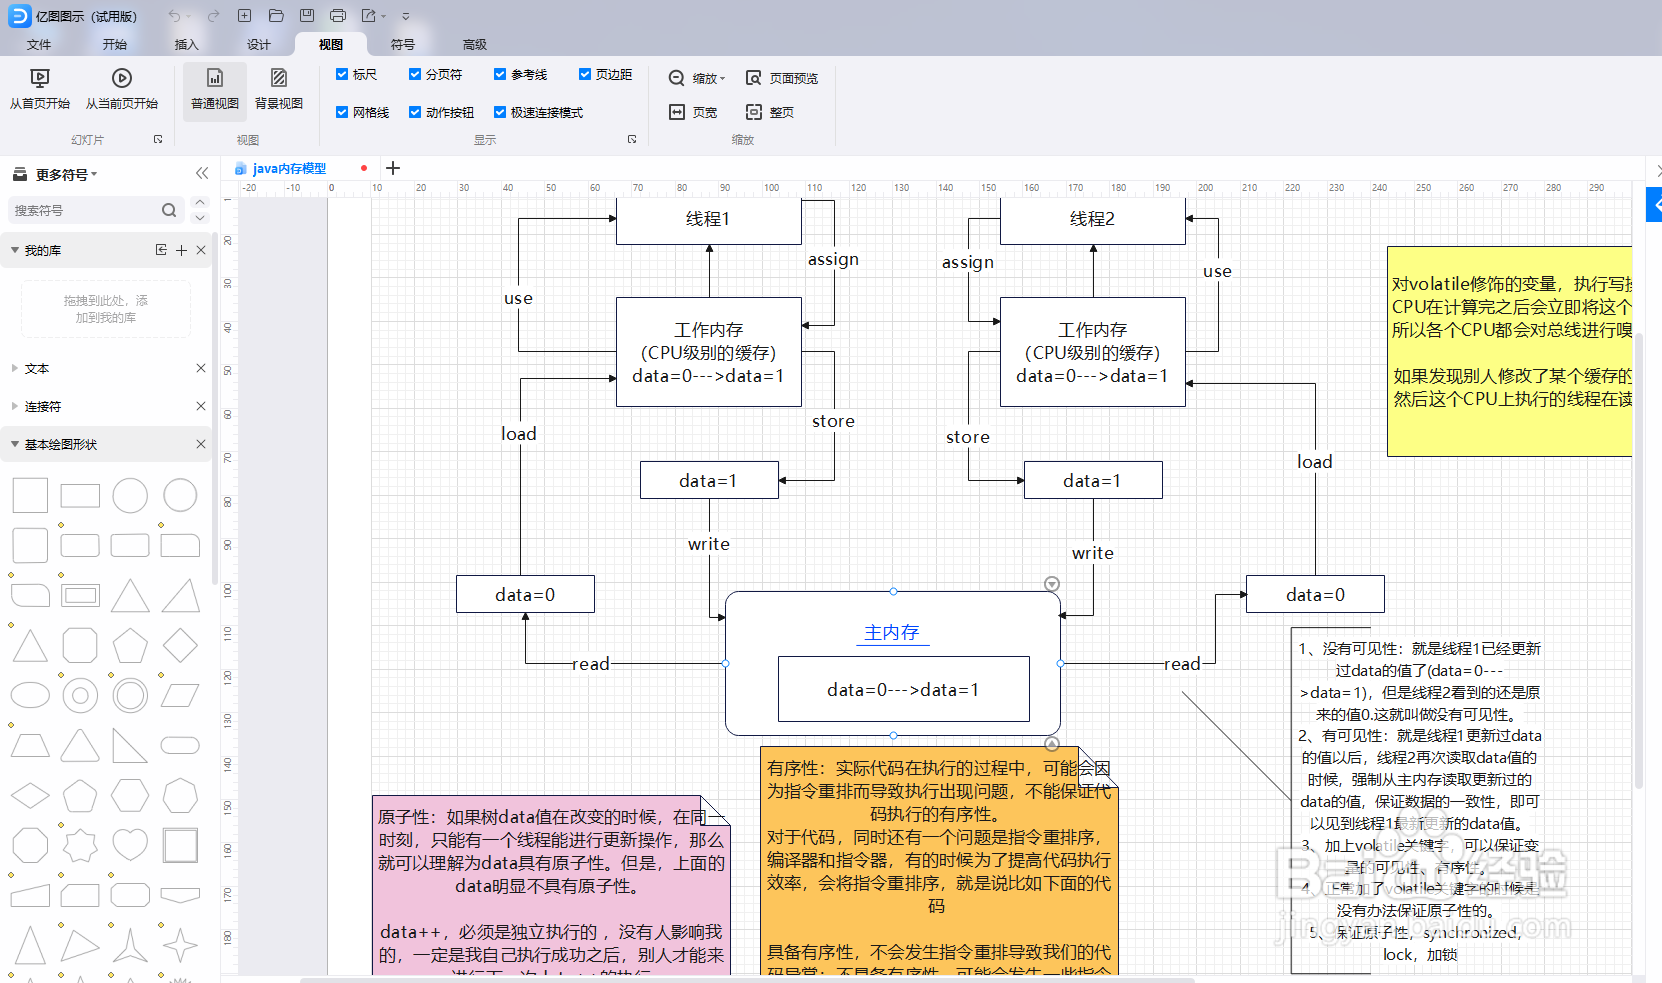The image size is (1662, 983).
Task: Open the 设计 ribbon tab
Action: 259,44
